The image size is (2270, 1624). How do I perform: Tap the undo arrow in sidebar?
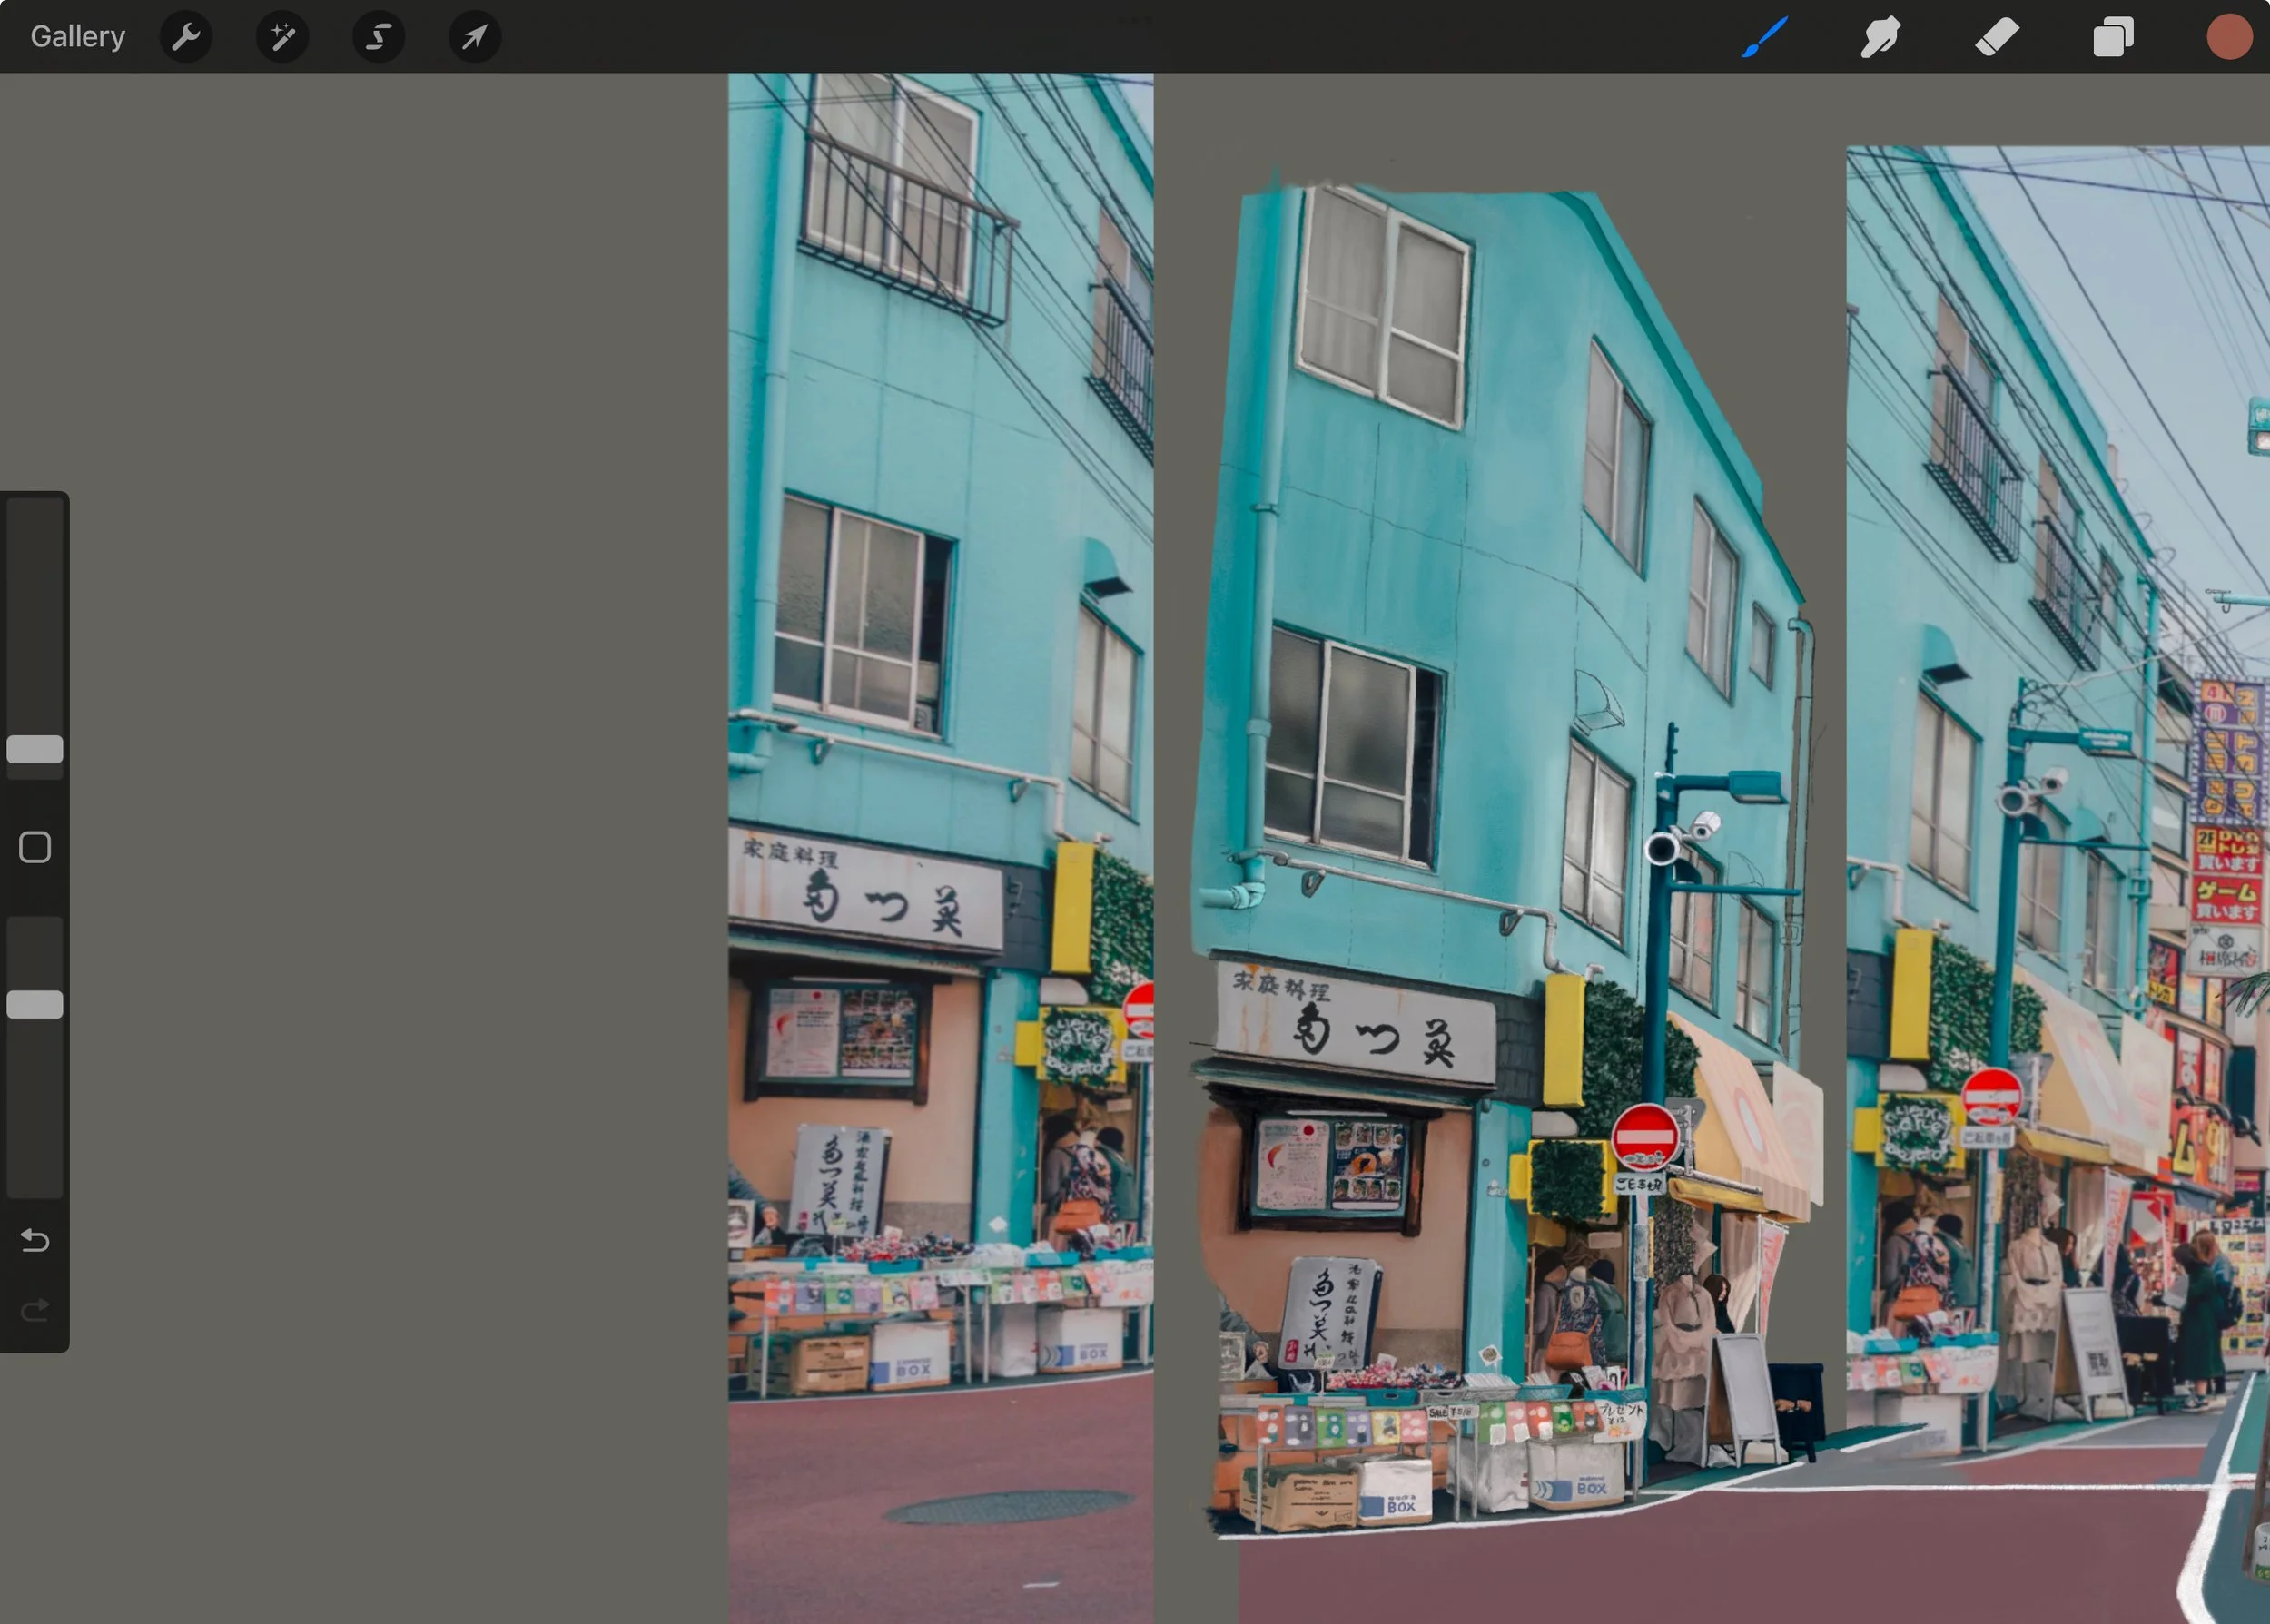click(x=35, y=1240)
